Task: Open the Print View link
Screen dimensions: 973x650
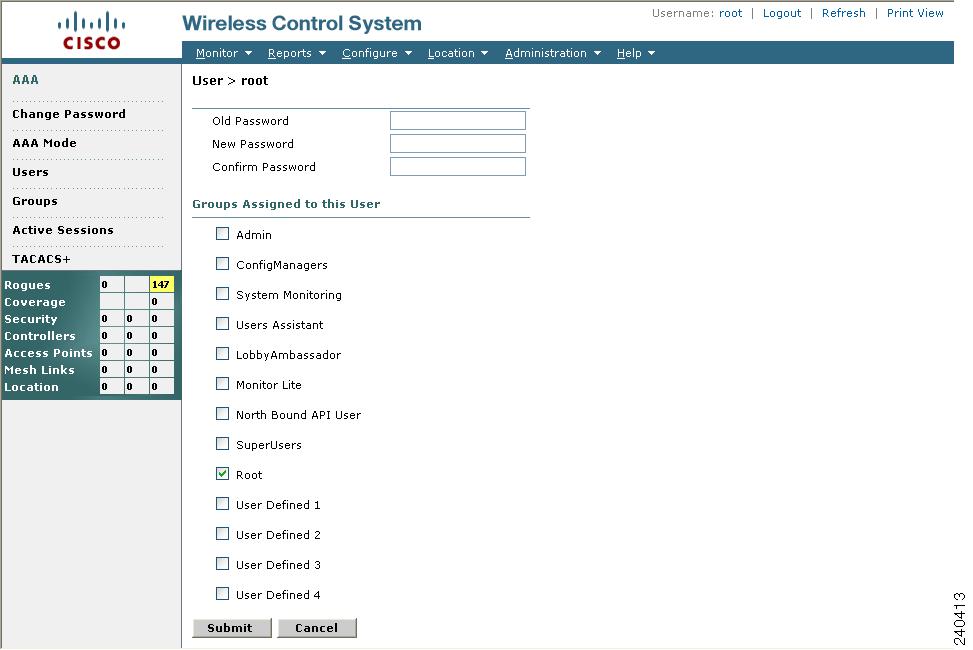Action: point(915,13)
